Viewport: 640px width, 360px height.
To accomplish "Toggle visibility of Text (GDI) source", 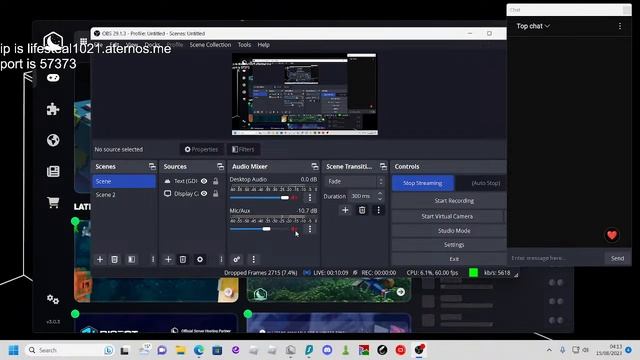I will click(x=204, y=181).
